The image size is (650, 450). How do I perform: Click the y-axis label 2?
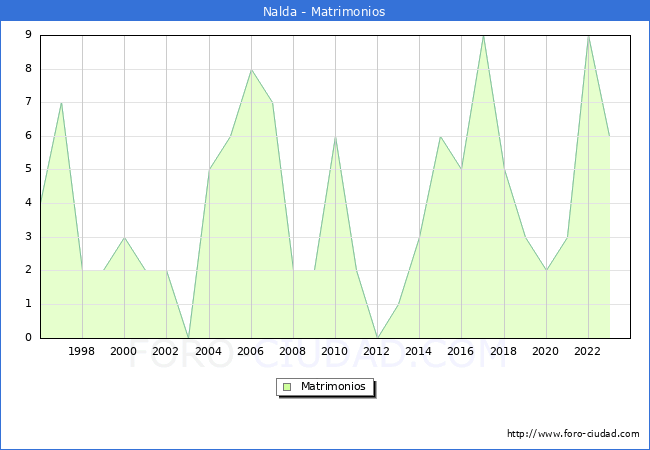pos(28,270)
